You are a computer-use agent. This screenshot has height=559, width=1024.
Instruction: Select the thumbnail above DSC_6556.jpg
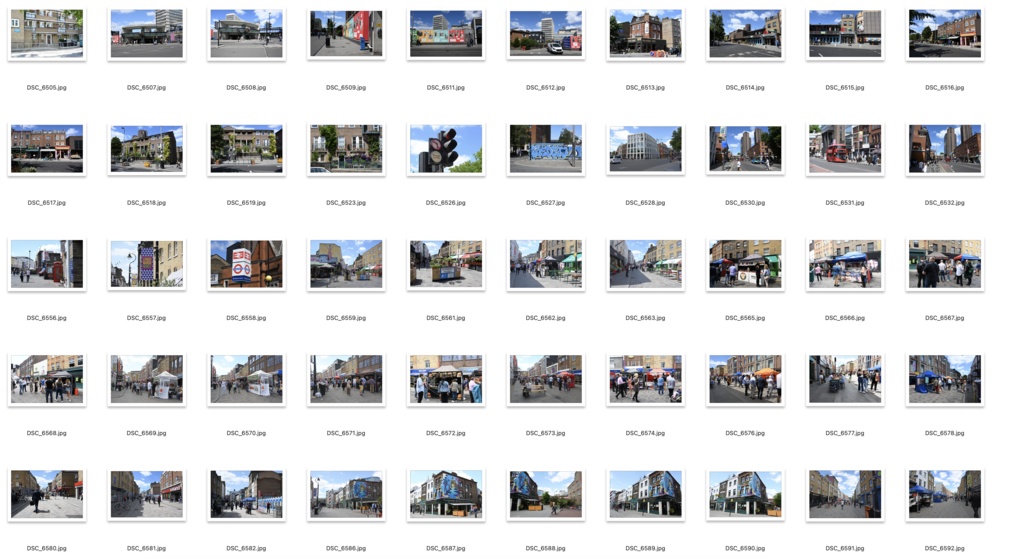[46, 264]
